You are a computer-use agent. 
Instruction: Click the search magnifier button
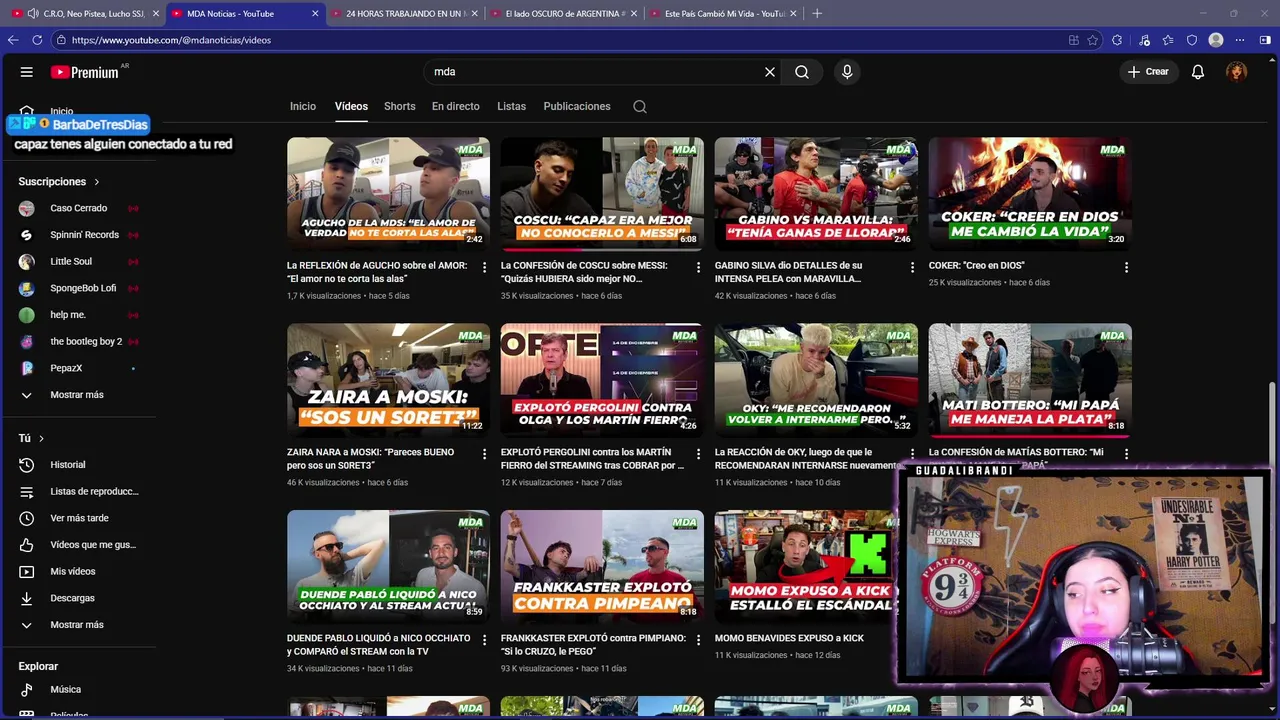pos(802,72)
